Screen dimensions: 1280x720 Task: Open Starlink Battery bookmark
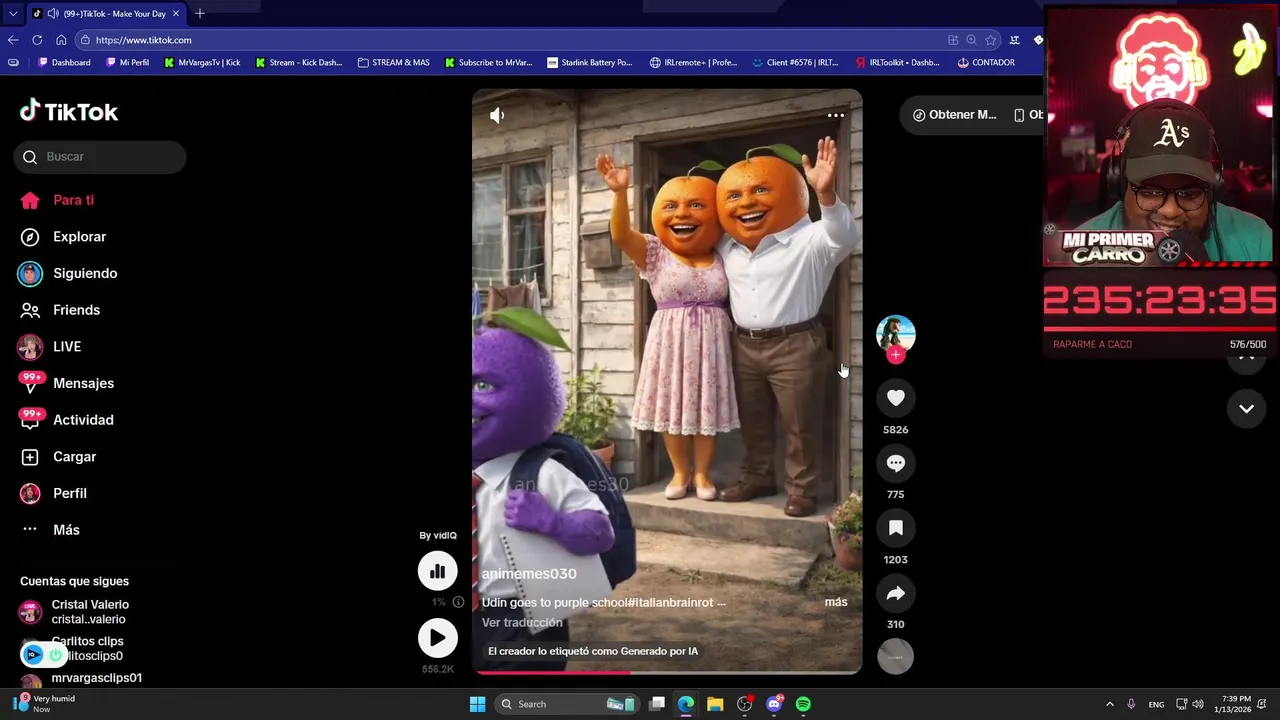click(x=589, y=62)
